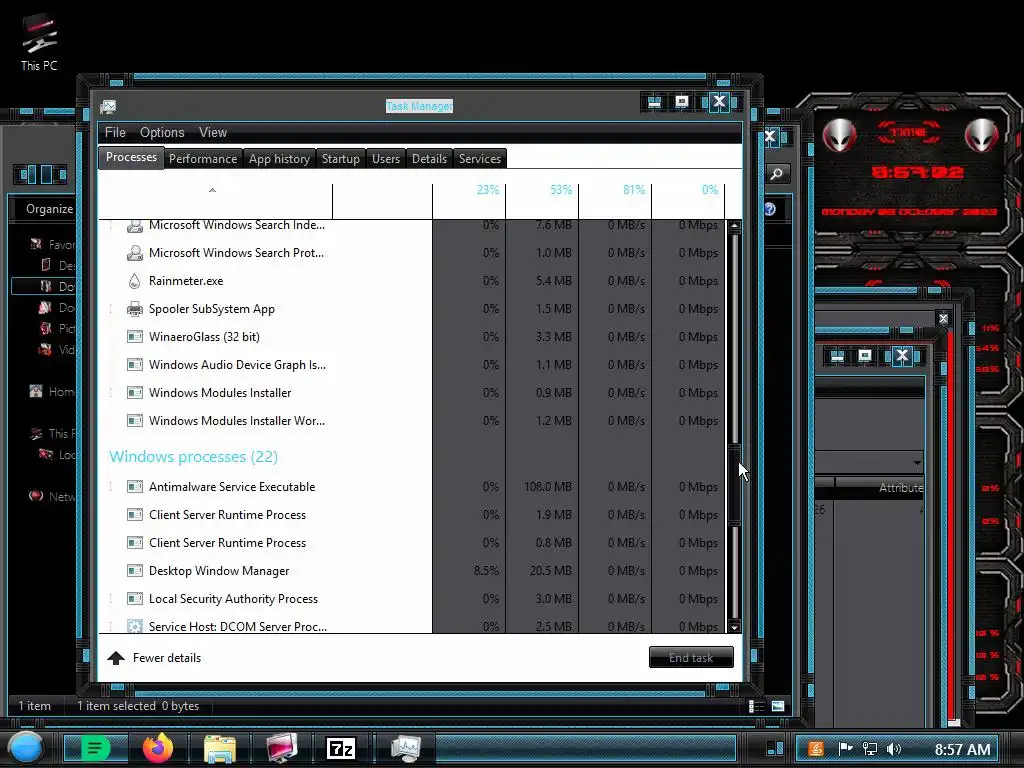Image resolution: width=1024 pixels, height=768 pixels.
Task: Sort by the 0% Network column header
Action: pyautogui.click(x=688, y=201)
